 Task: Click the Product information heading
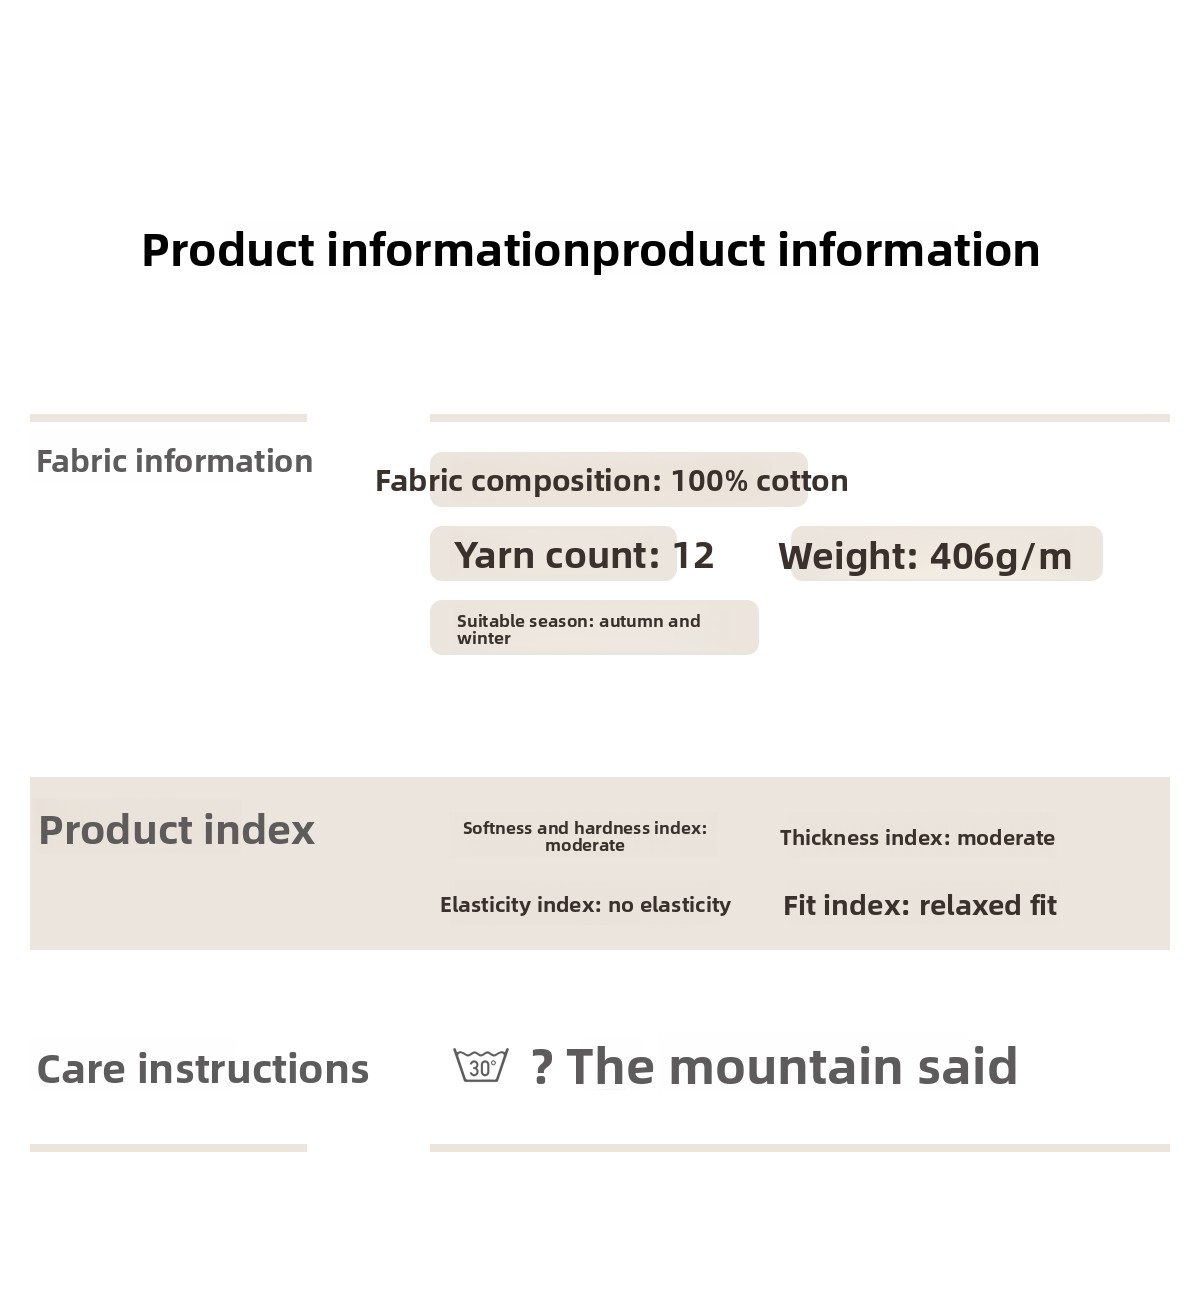point(590,250)
